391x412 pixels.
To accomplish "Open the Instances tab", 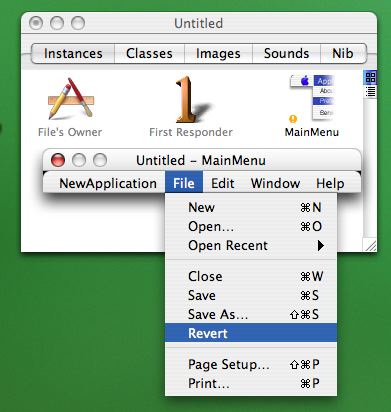I will coord(73,53).
